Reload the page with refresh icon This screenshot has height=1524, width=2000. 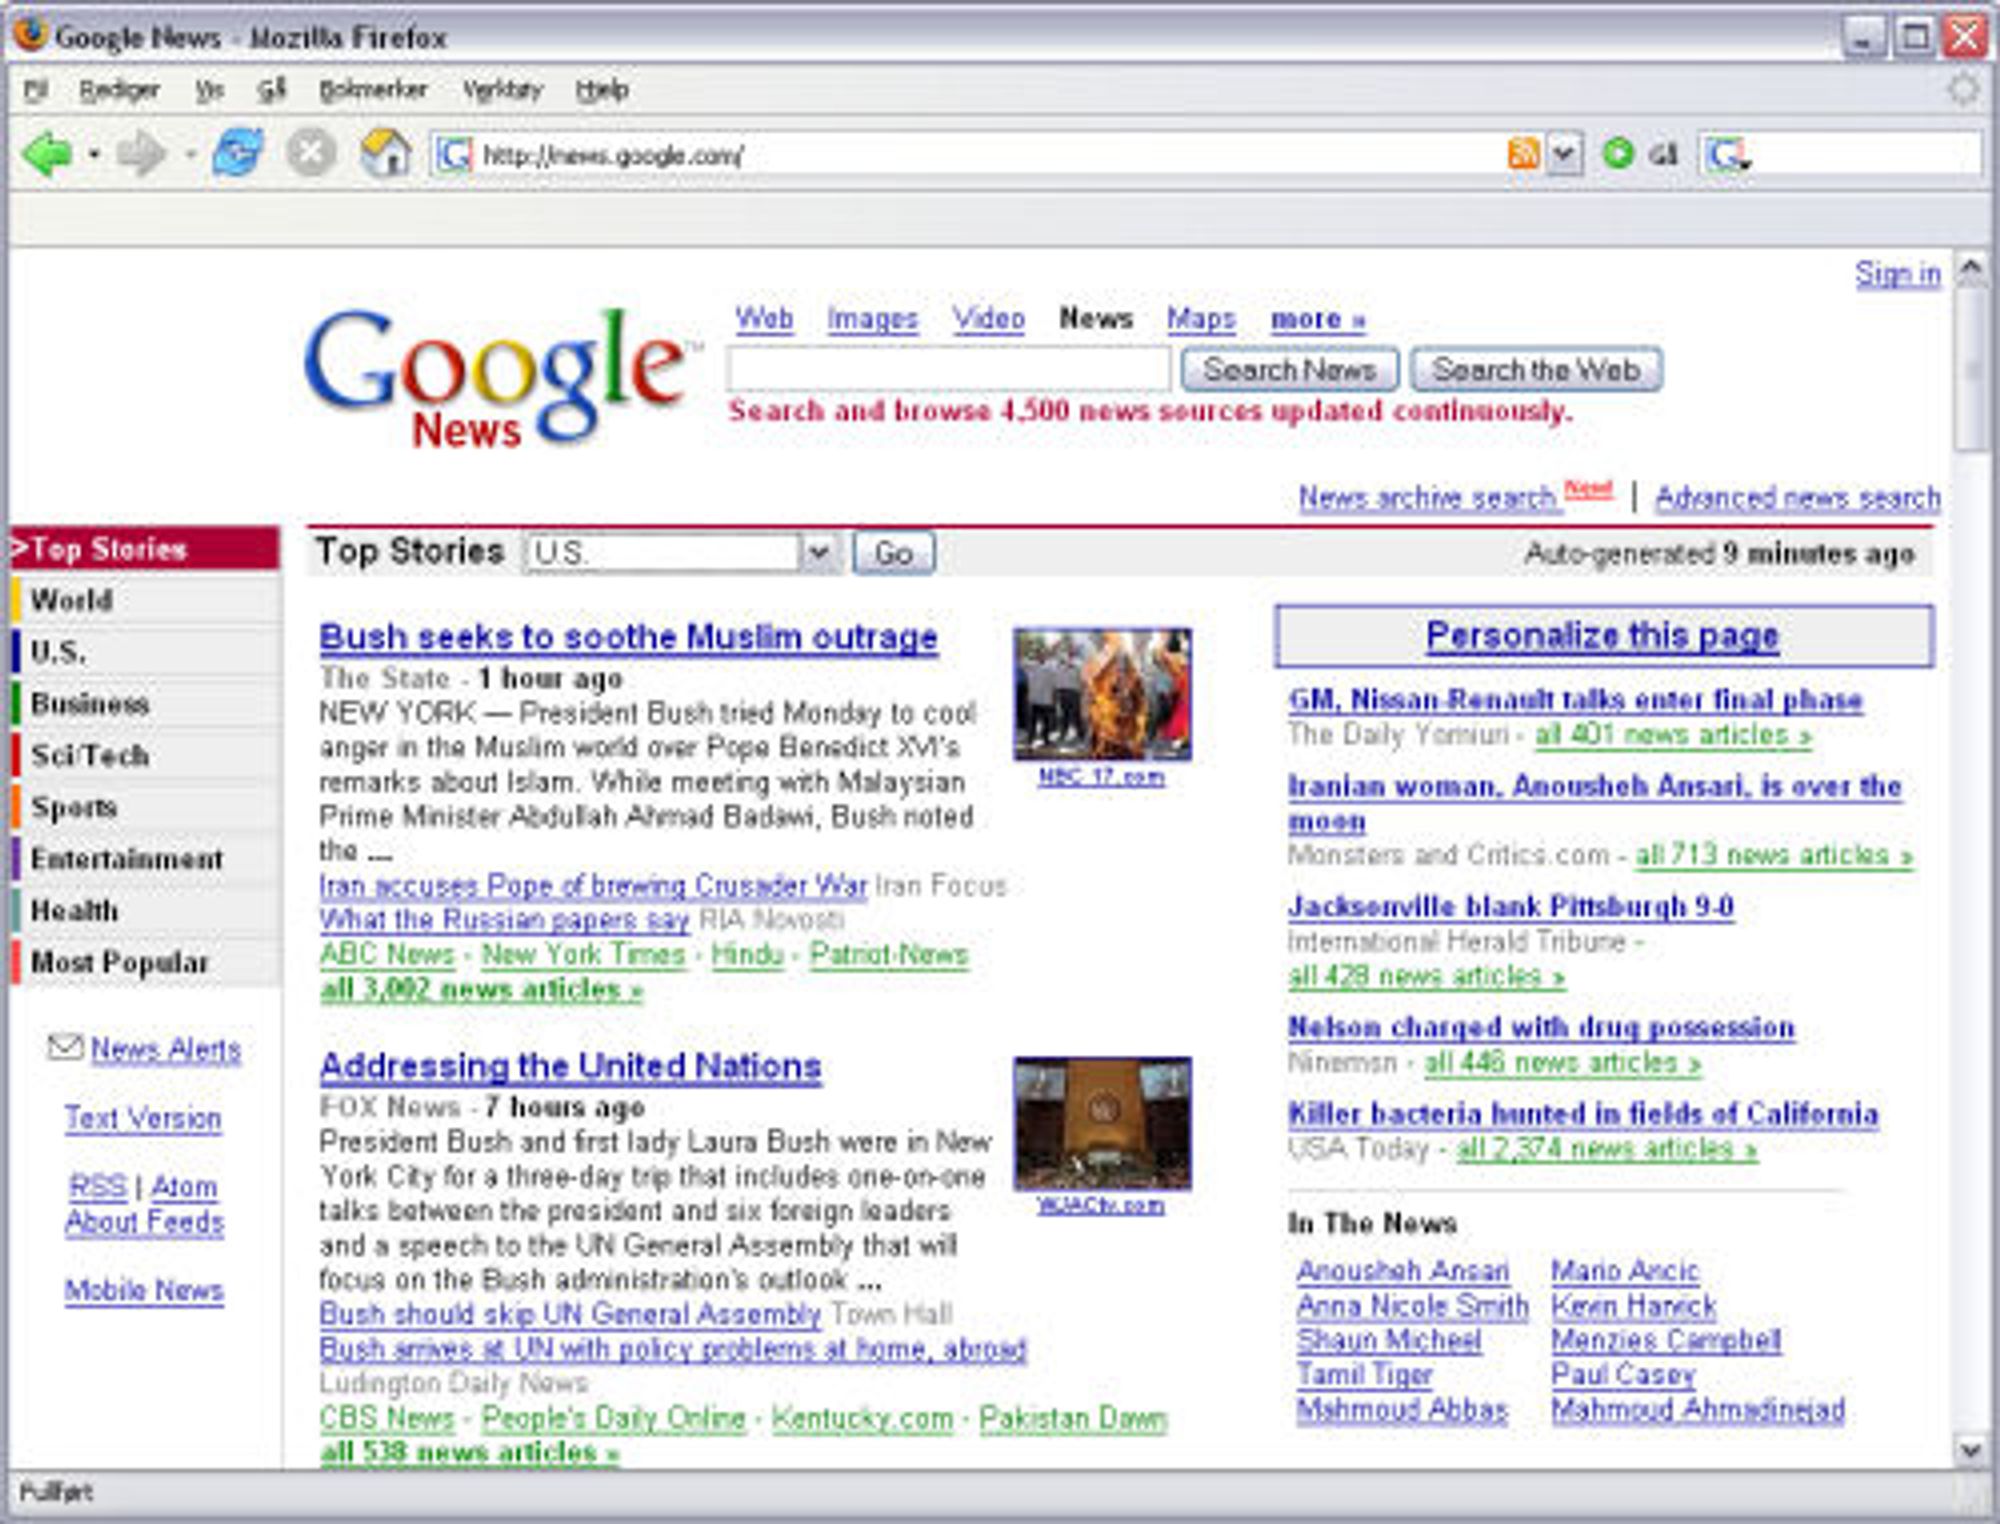[x=237, y=154]
